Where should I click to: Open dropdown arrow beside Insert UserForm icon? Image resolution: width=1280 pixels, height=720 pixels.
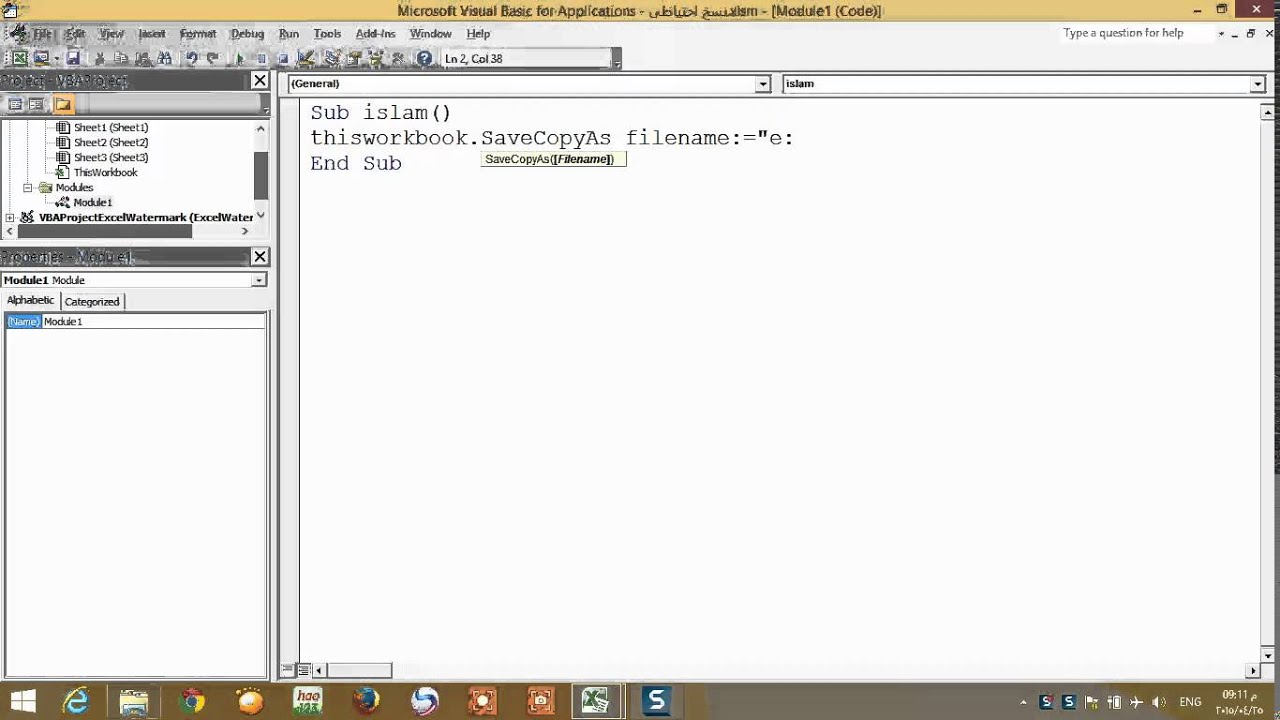[56, 58]
